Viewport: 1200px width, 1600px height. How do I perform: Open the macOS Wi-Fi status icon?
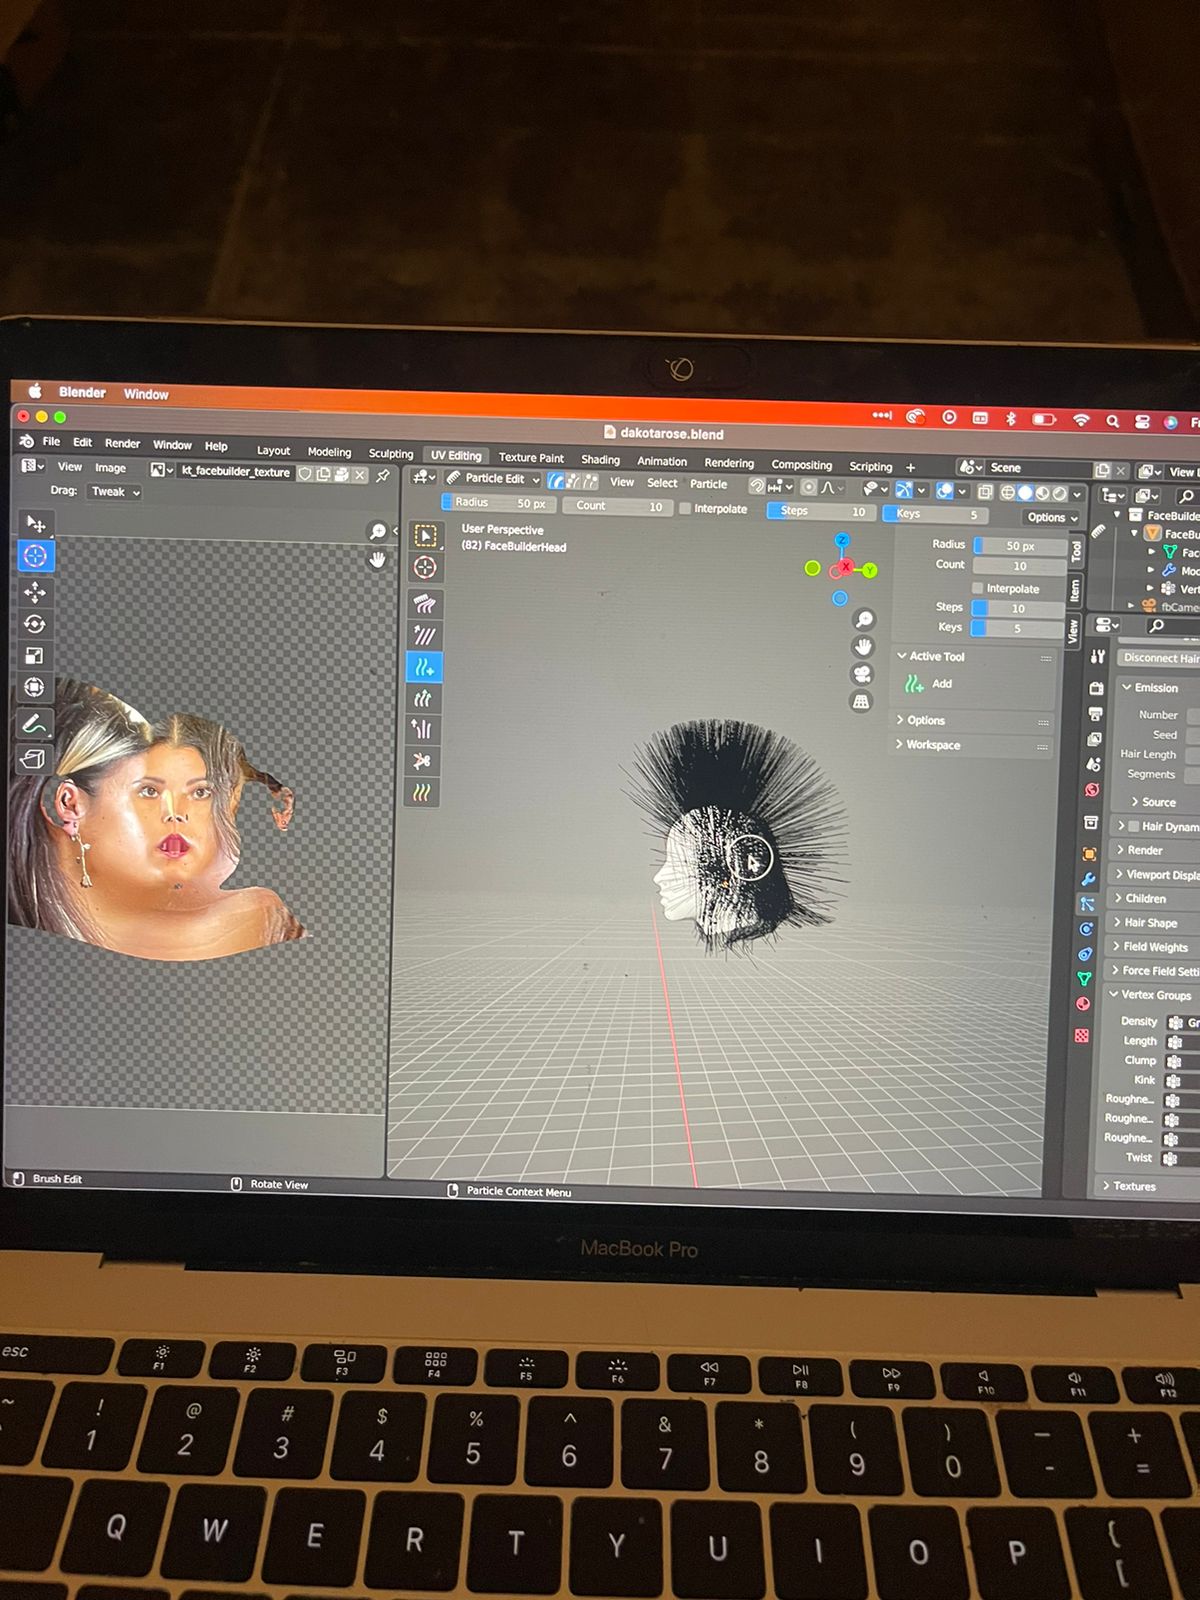pyautogui.click(x=1080, y=421)
